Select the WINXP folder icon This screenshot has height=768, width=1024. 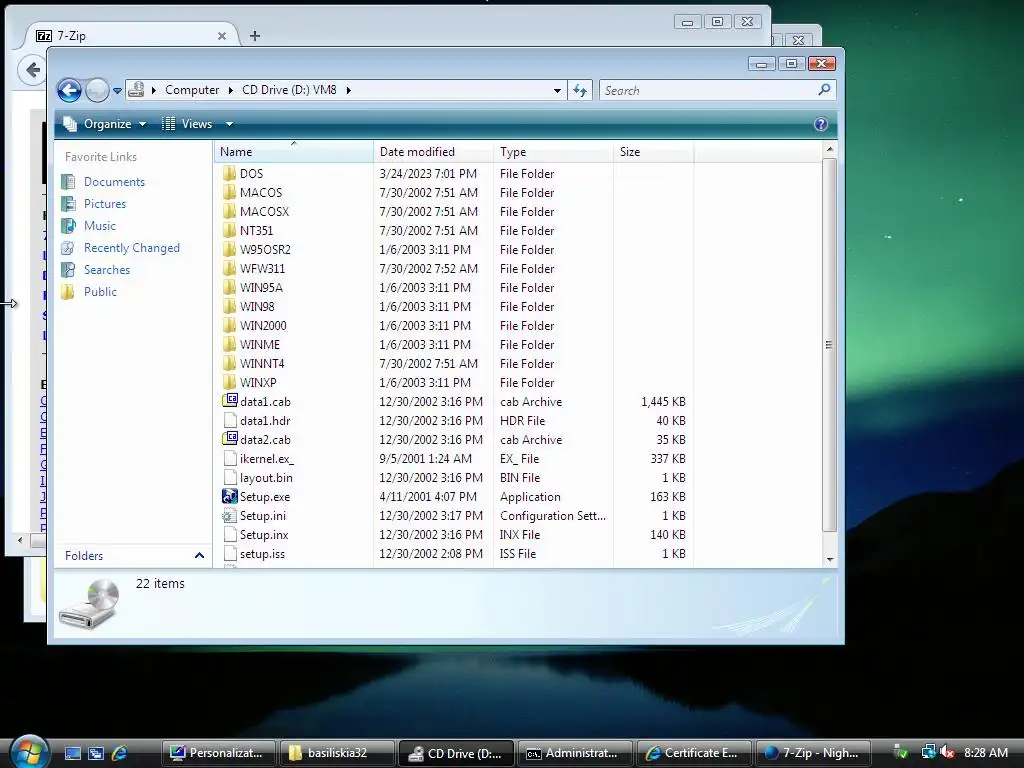coord(229,382)
